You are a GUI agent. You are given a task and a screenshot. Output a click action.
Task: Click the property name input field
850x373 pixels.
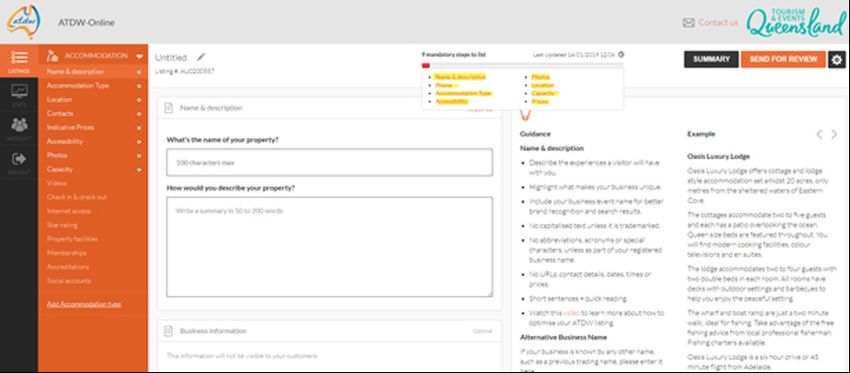(x=330, y=163)
